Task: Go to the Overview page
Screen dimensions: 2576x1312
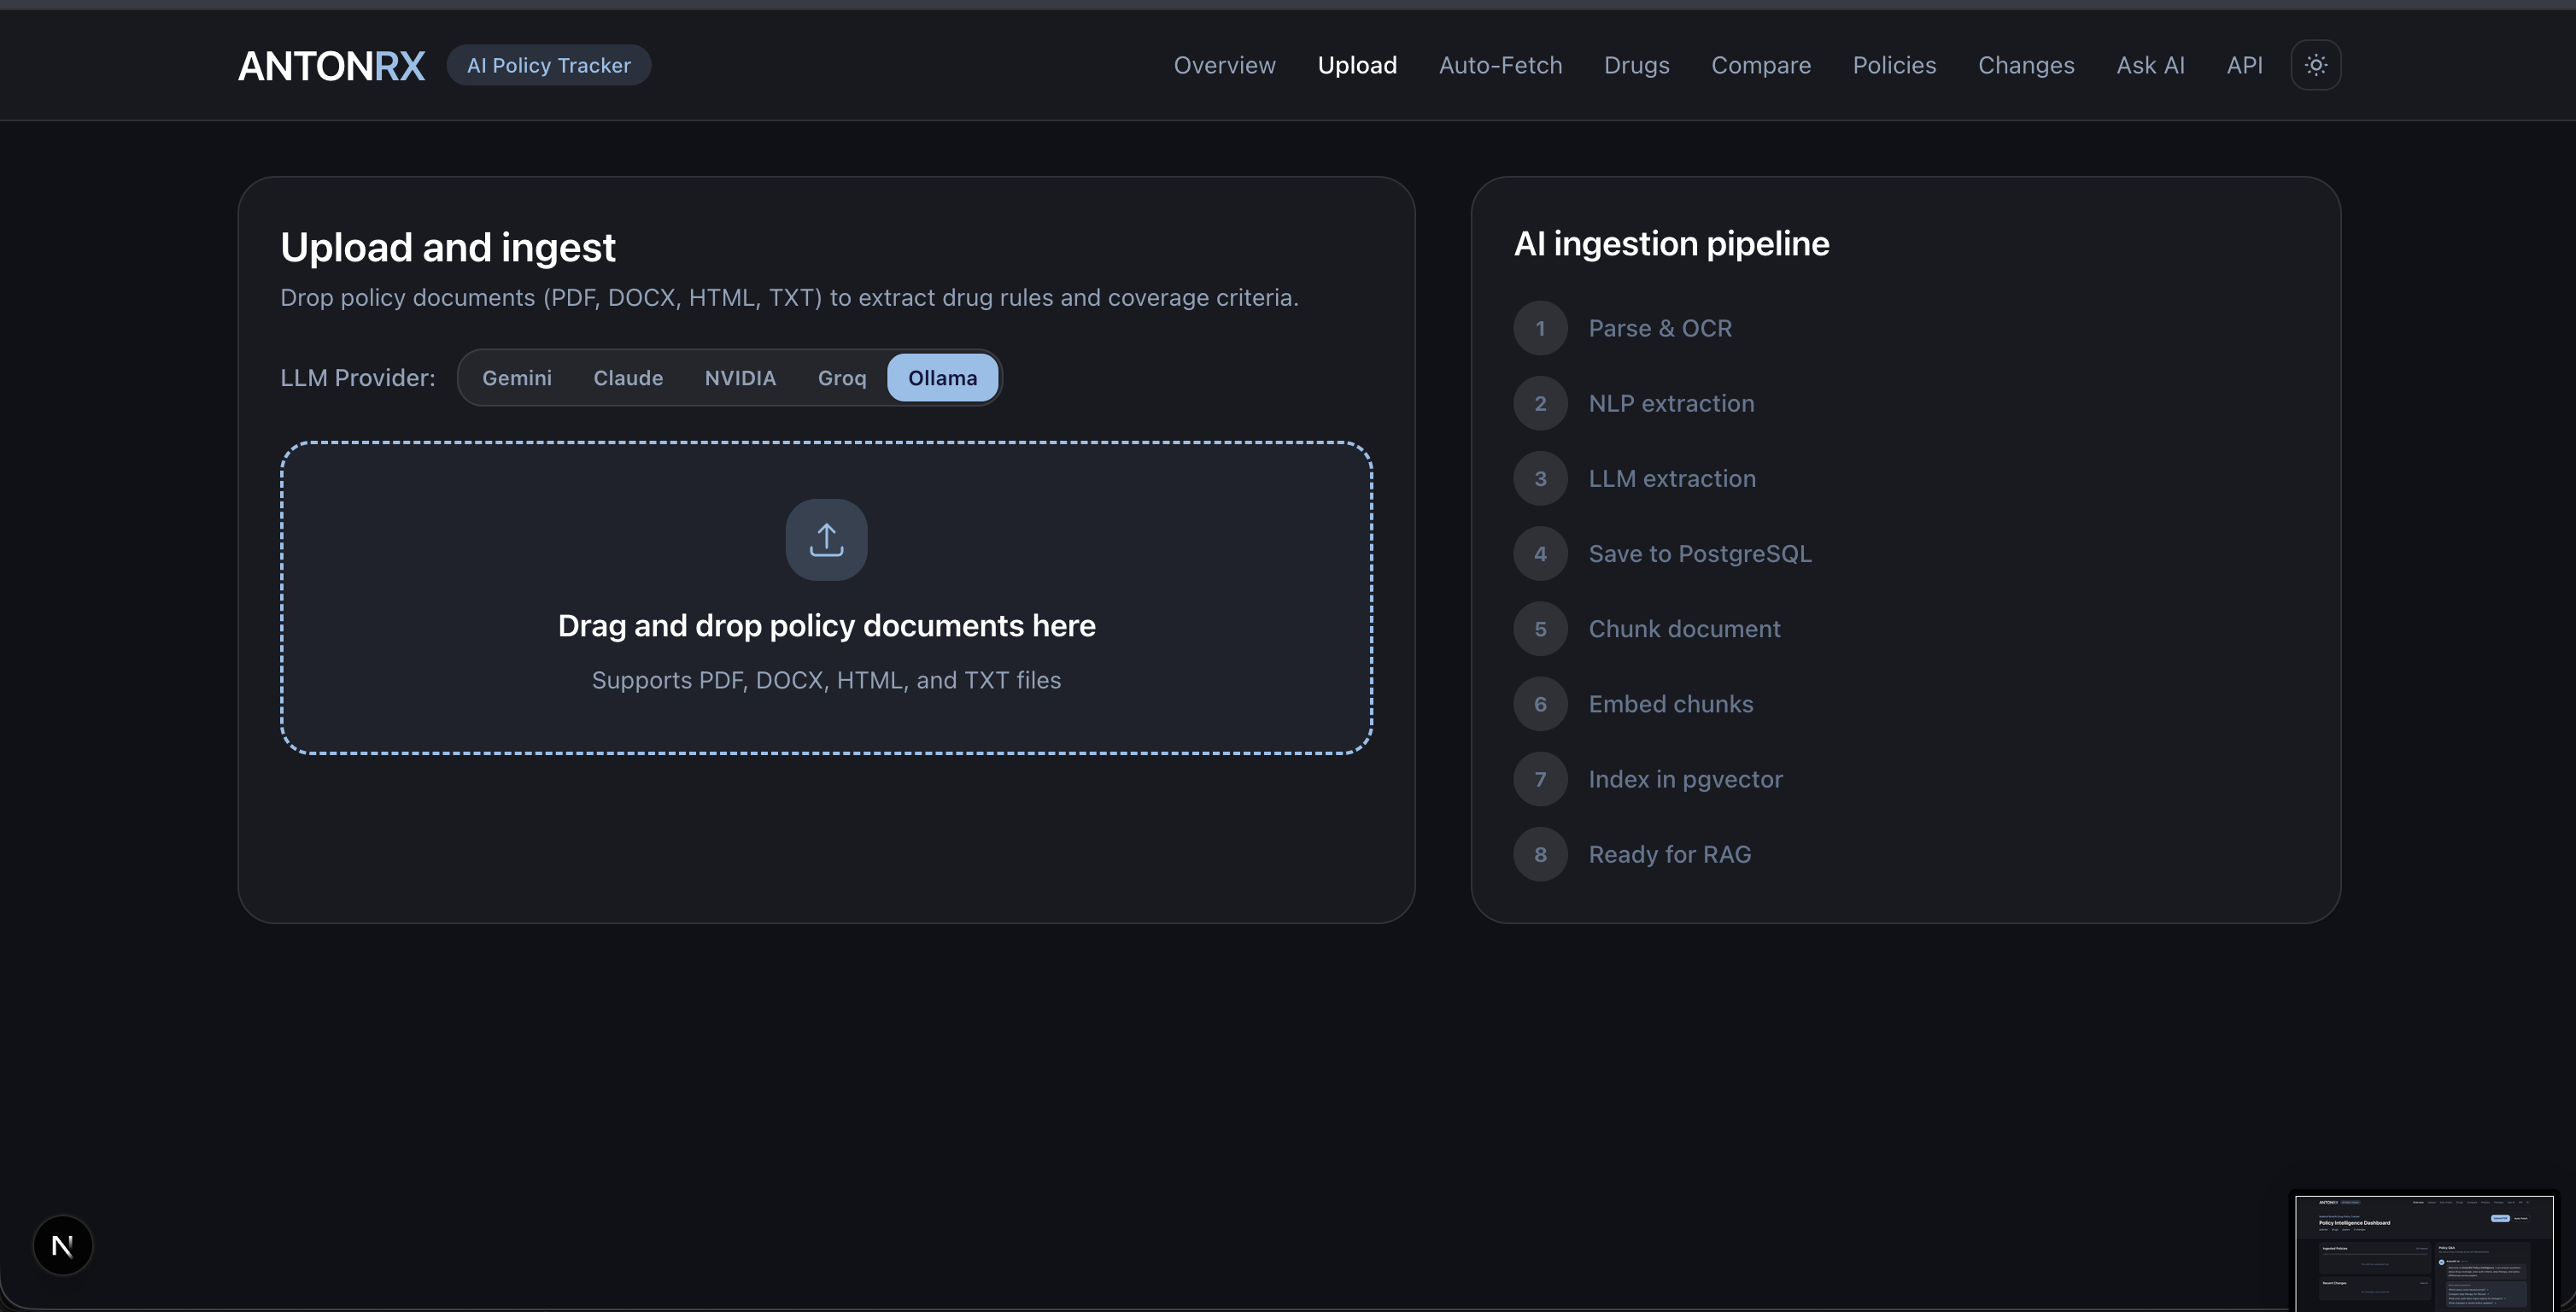Action: click(x=1224, y=65)
